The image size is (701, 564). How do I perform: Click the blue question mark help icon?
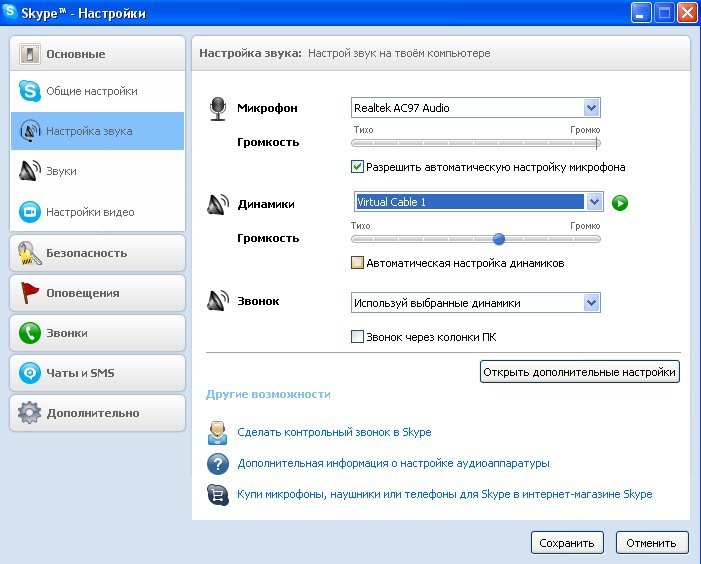click(x=218, y=464)
